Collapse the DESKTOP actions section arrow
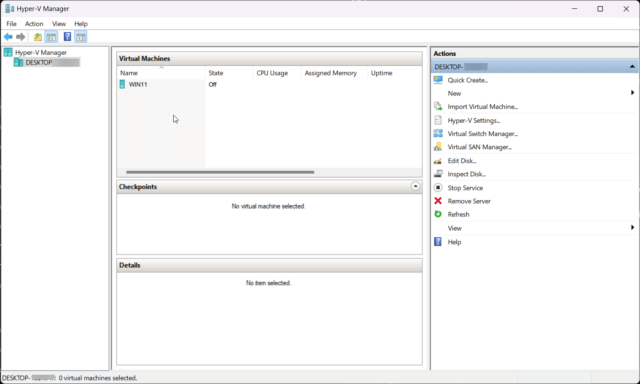The width and height of the screenshot is (640, 384). pyautogui.click(x=632, y=67)
